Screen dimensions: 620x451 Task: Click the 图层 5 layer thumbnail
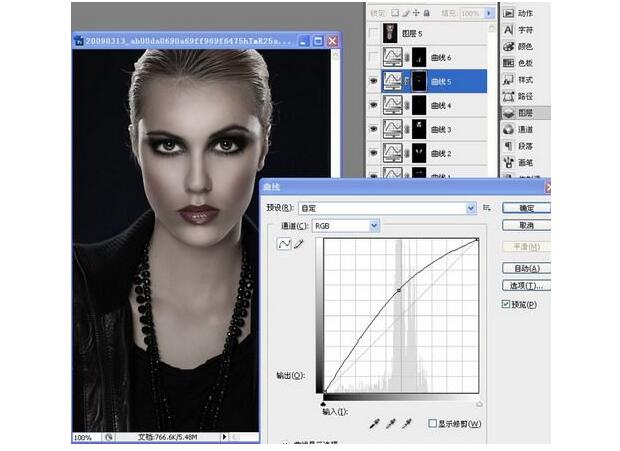coord(390,33)
